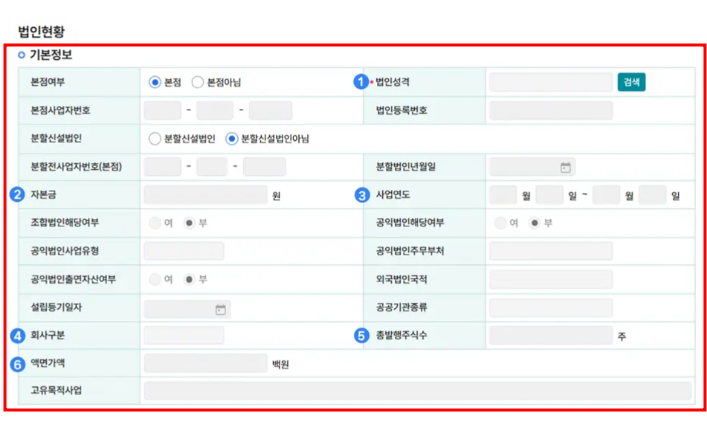707x421 pixels.
Task: Click first box of 분할전사업자번호(본점)
Action: tap(162, 166)
